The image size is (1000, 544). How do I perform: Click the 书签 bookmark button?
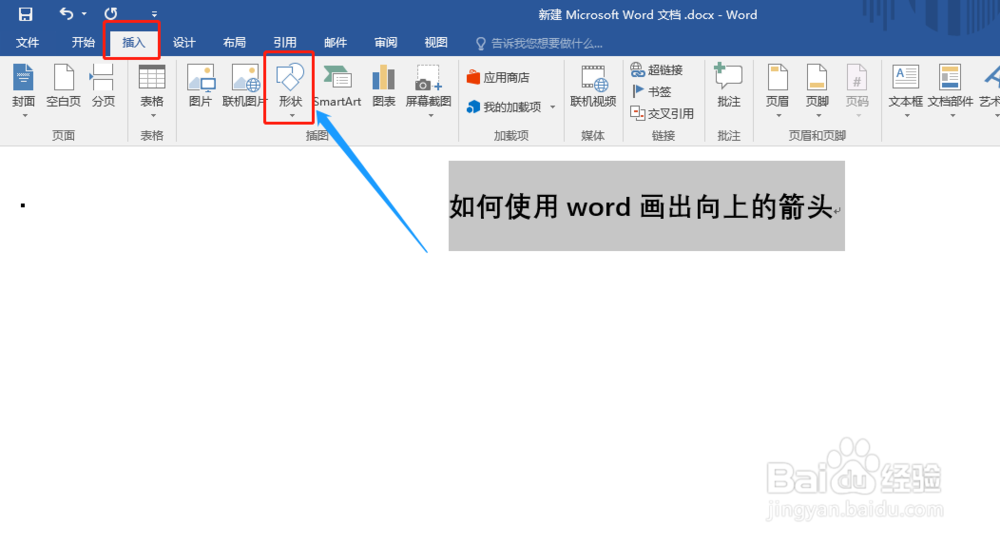coord(651,91)
